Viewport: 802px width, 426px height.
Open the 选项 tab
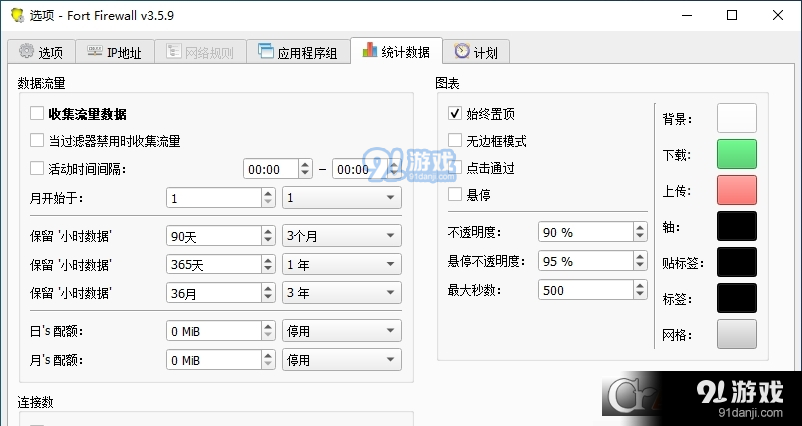click(41, 52)
